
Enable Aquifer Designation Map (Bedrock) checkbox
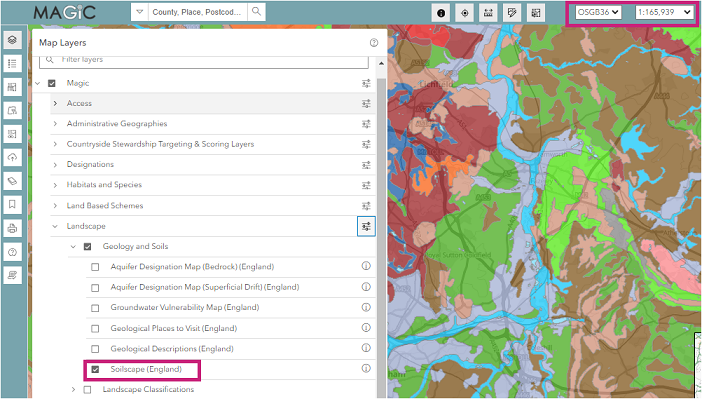95,267
